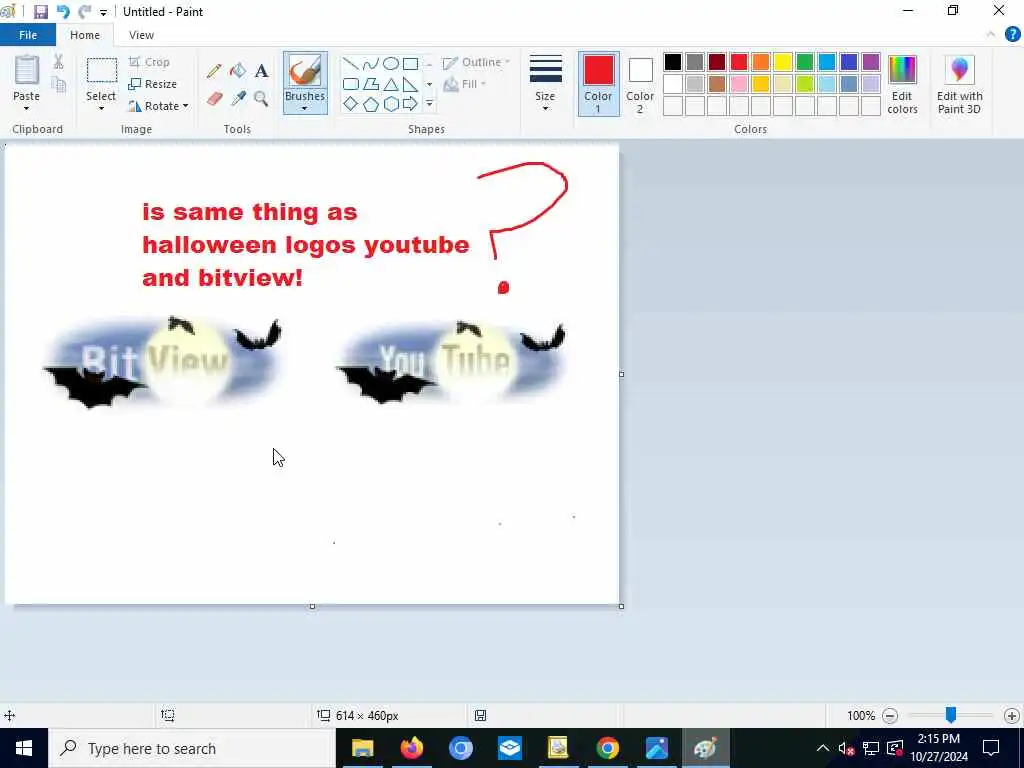The width and height of the screenshot is (1024, 768).
Task: Pick the dark red color swatch
Action: pyautogui.click(x=716, y=62)
